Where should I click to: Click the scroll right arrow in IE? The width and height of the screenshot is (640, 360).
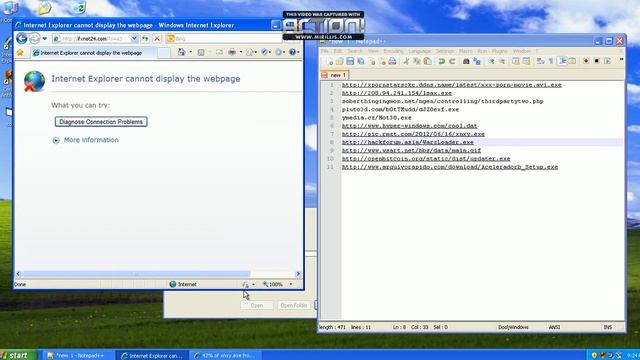pyautogui.click(x=298, y=274)
